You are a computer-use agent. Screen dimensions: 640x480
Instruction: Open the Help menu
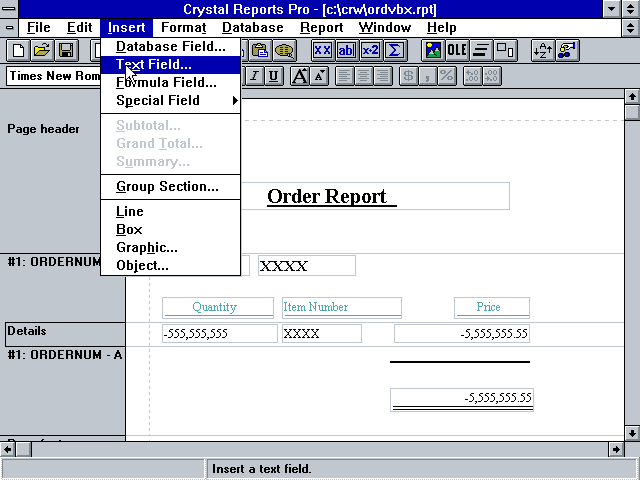[442, 28]
